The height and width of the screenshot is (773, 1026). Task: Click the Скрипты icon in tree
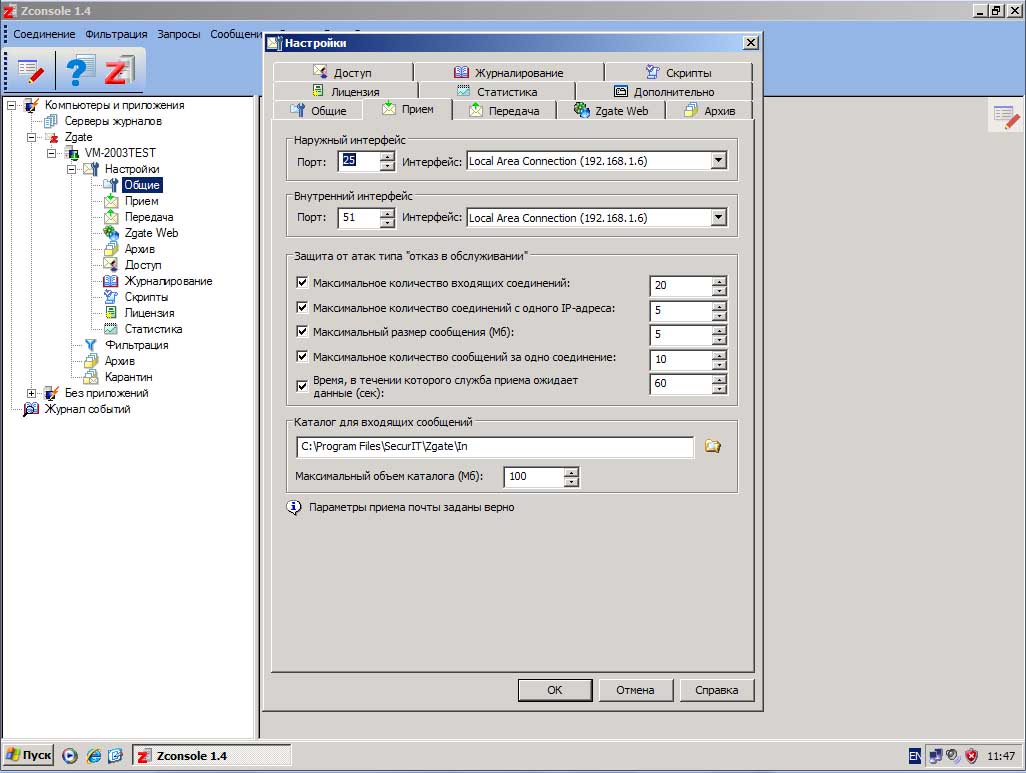pyautogui.click(x=111, y=297)
